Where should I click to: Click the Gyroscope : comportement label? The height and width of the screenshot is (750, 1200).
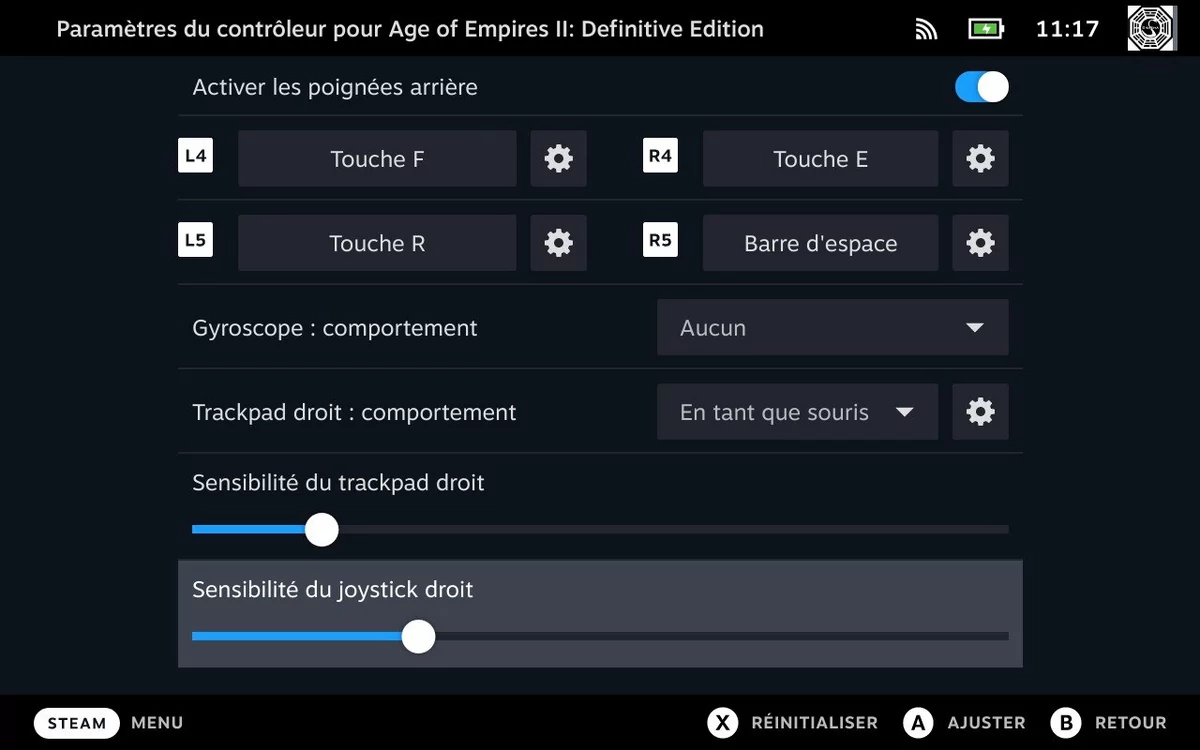335,328
